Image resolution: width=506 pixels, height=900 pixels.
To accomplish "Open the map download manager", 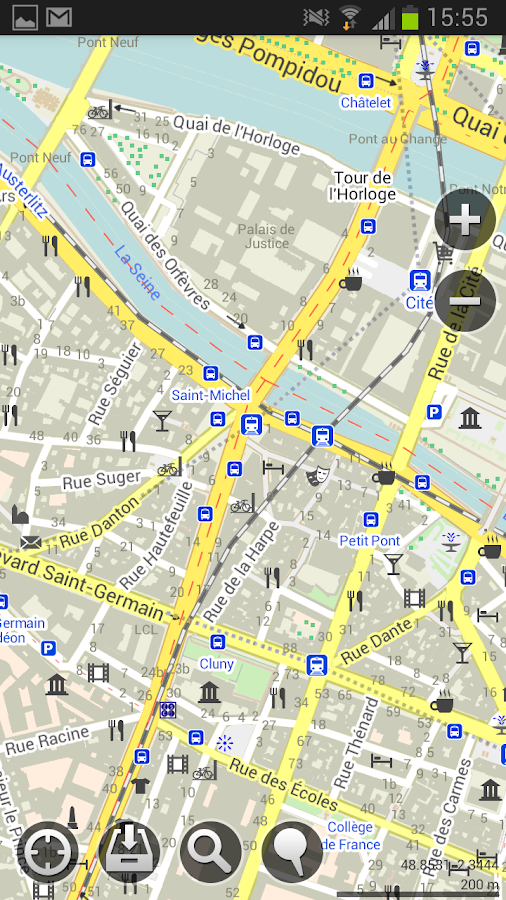I will (x=129, y=852).
